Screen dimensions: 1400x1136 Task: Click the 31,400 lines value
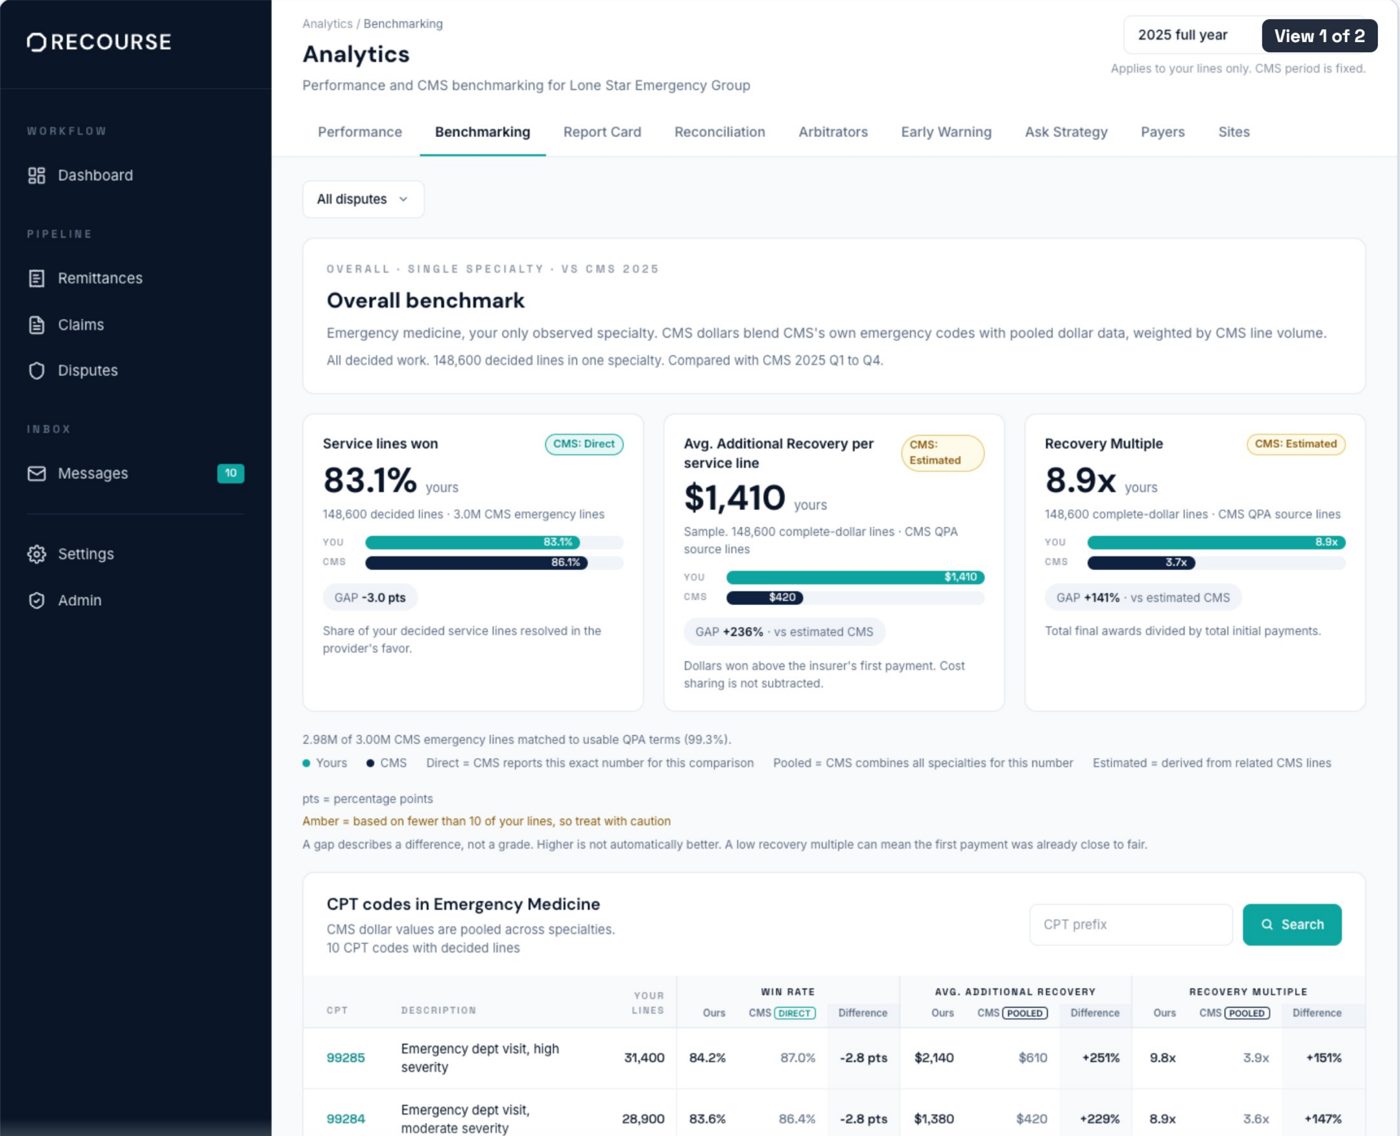[x=644, y=1058]
